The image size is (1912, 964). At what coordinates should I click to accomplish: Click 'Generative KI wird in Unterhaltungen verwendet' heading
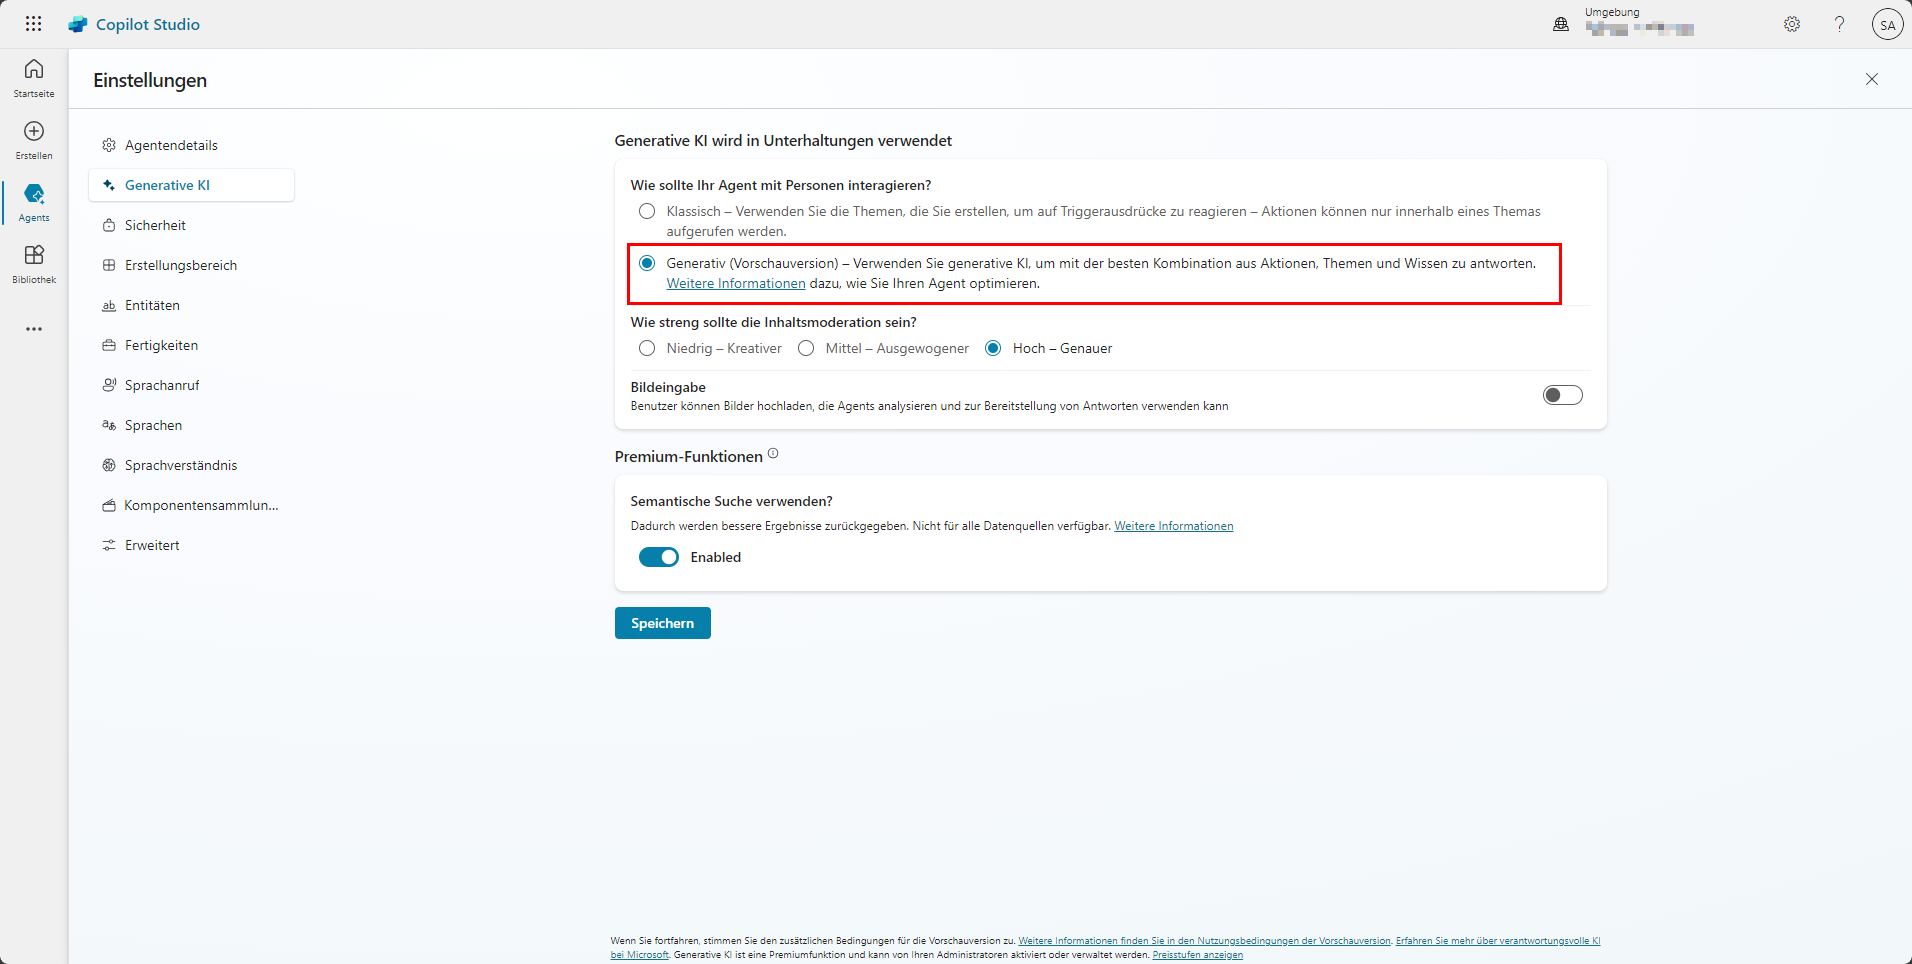(783, 141)
